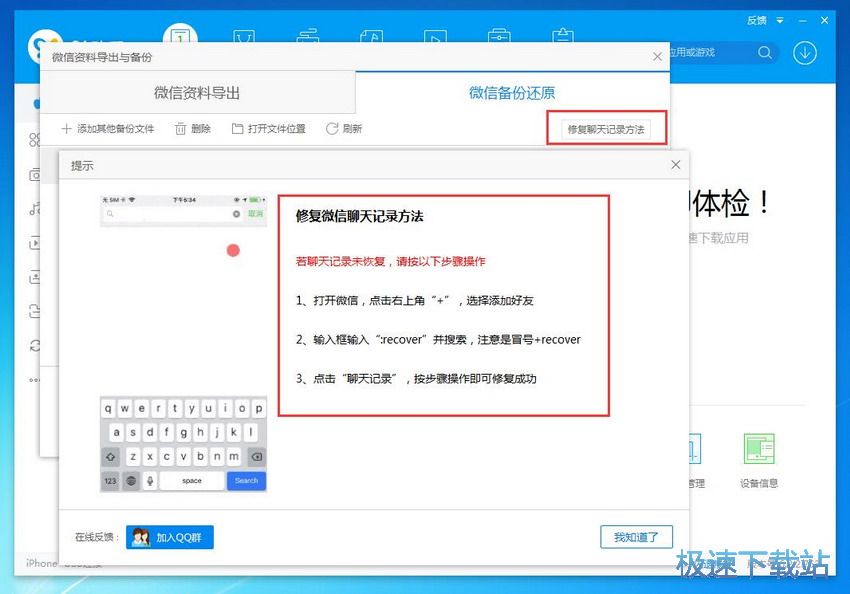
Task: Tap the backspace key on phone keyboard
Action: click(x=257, y=457)
